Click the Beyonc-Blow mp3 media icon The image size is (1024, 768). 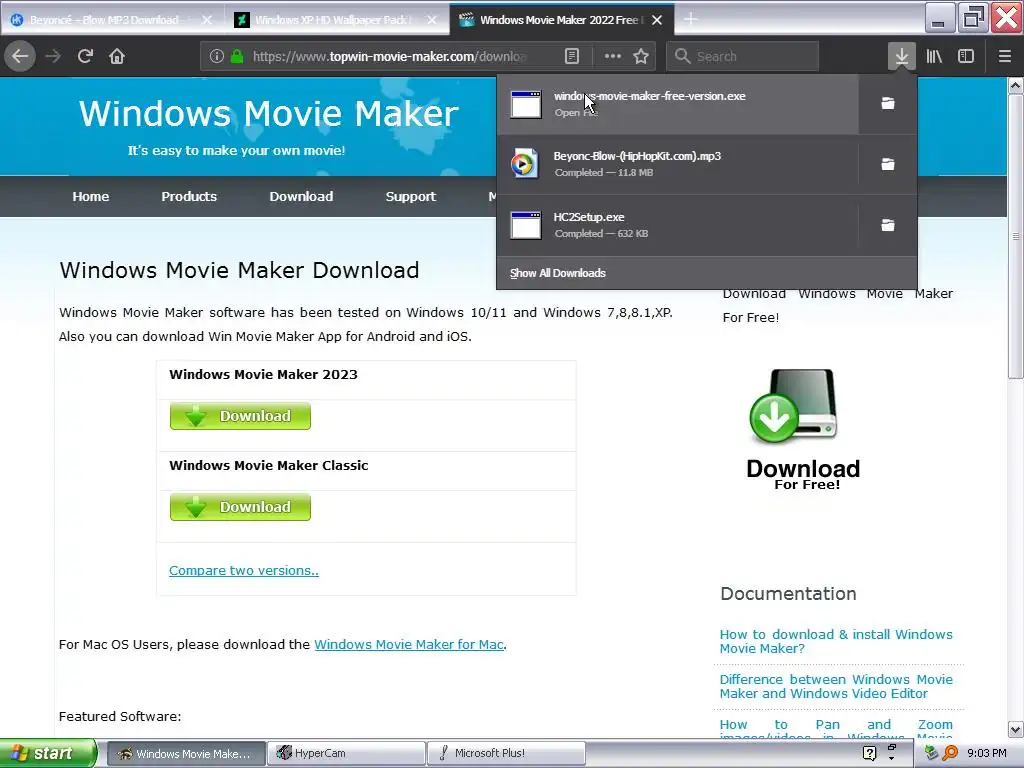524,164
